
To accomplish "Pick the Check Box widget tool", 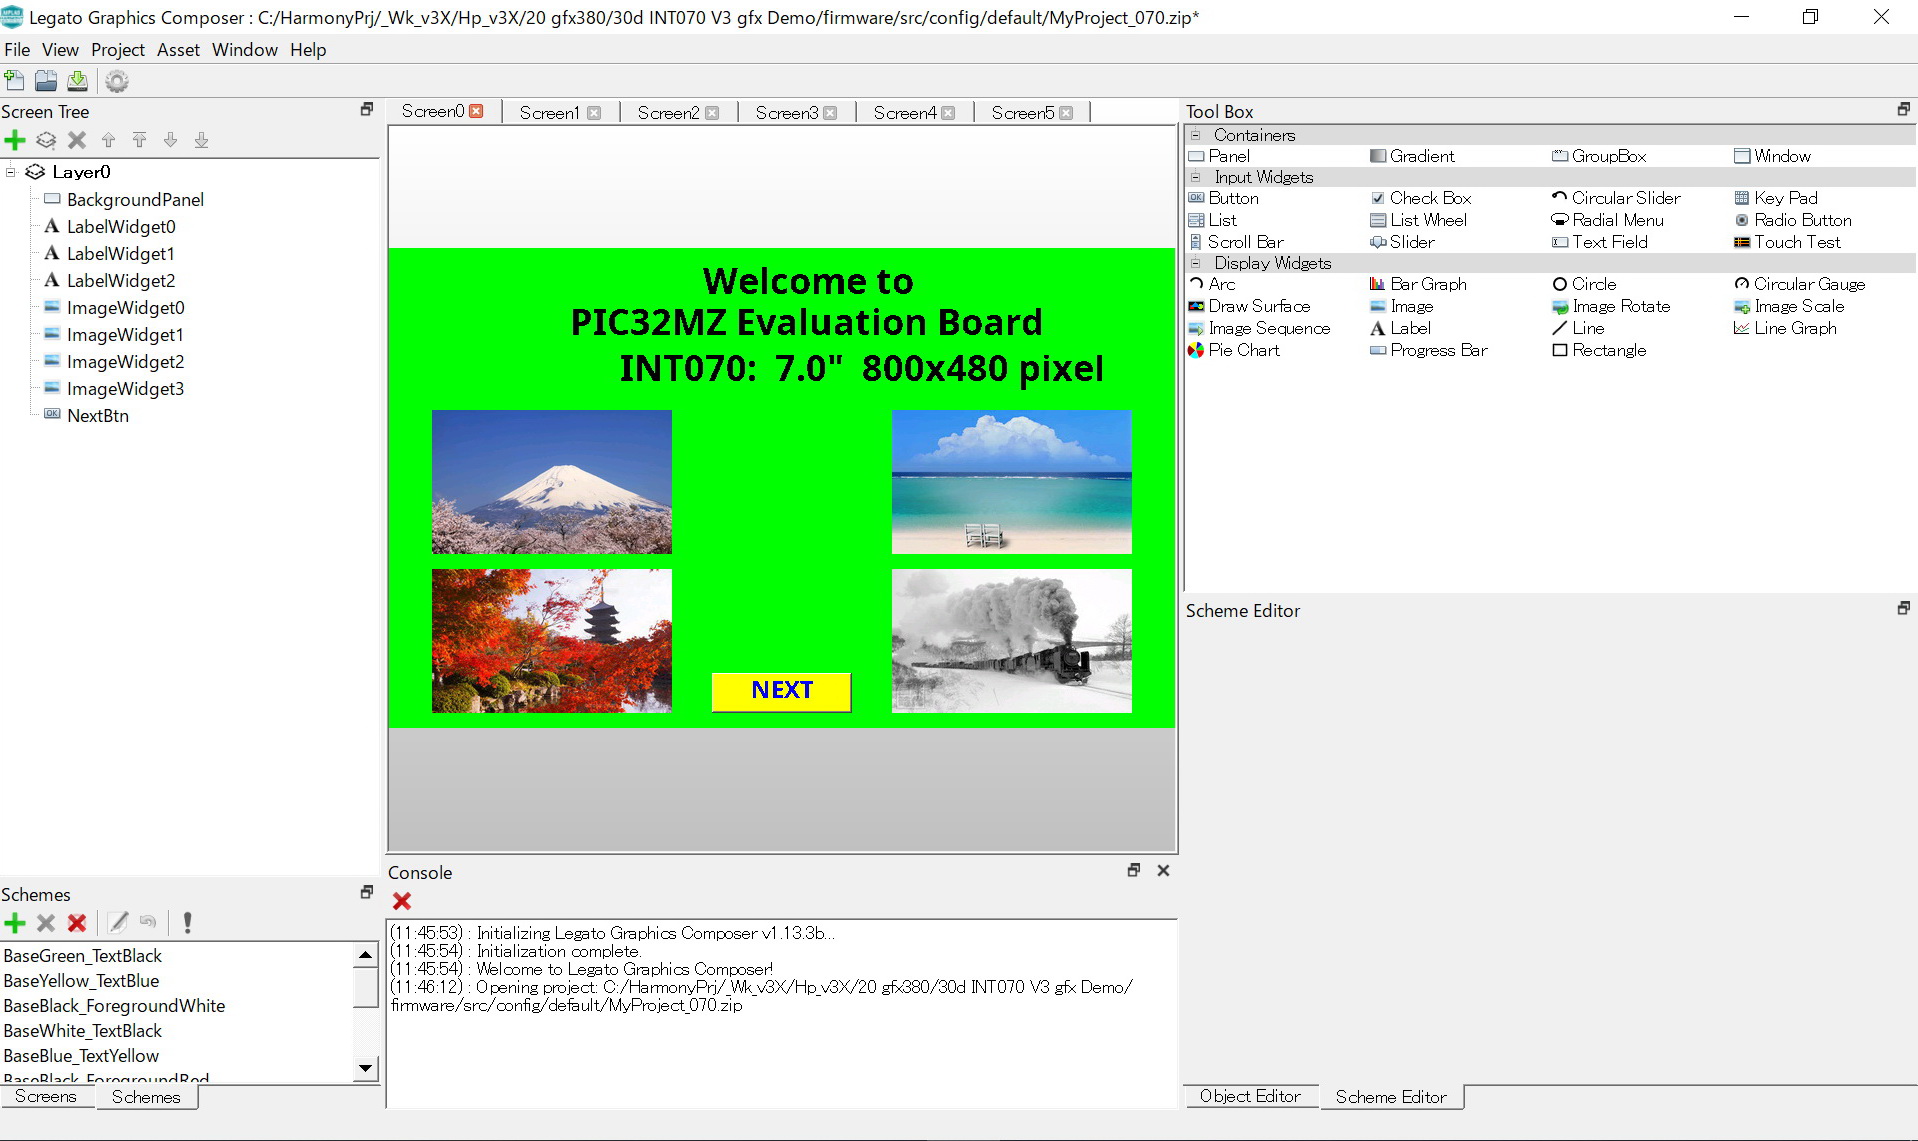I will [1420, 198].
